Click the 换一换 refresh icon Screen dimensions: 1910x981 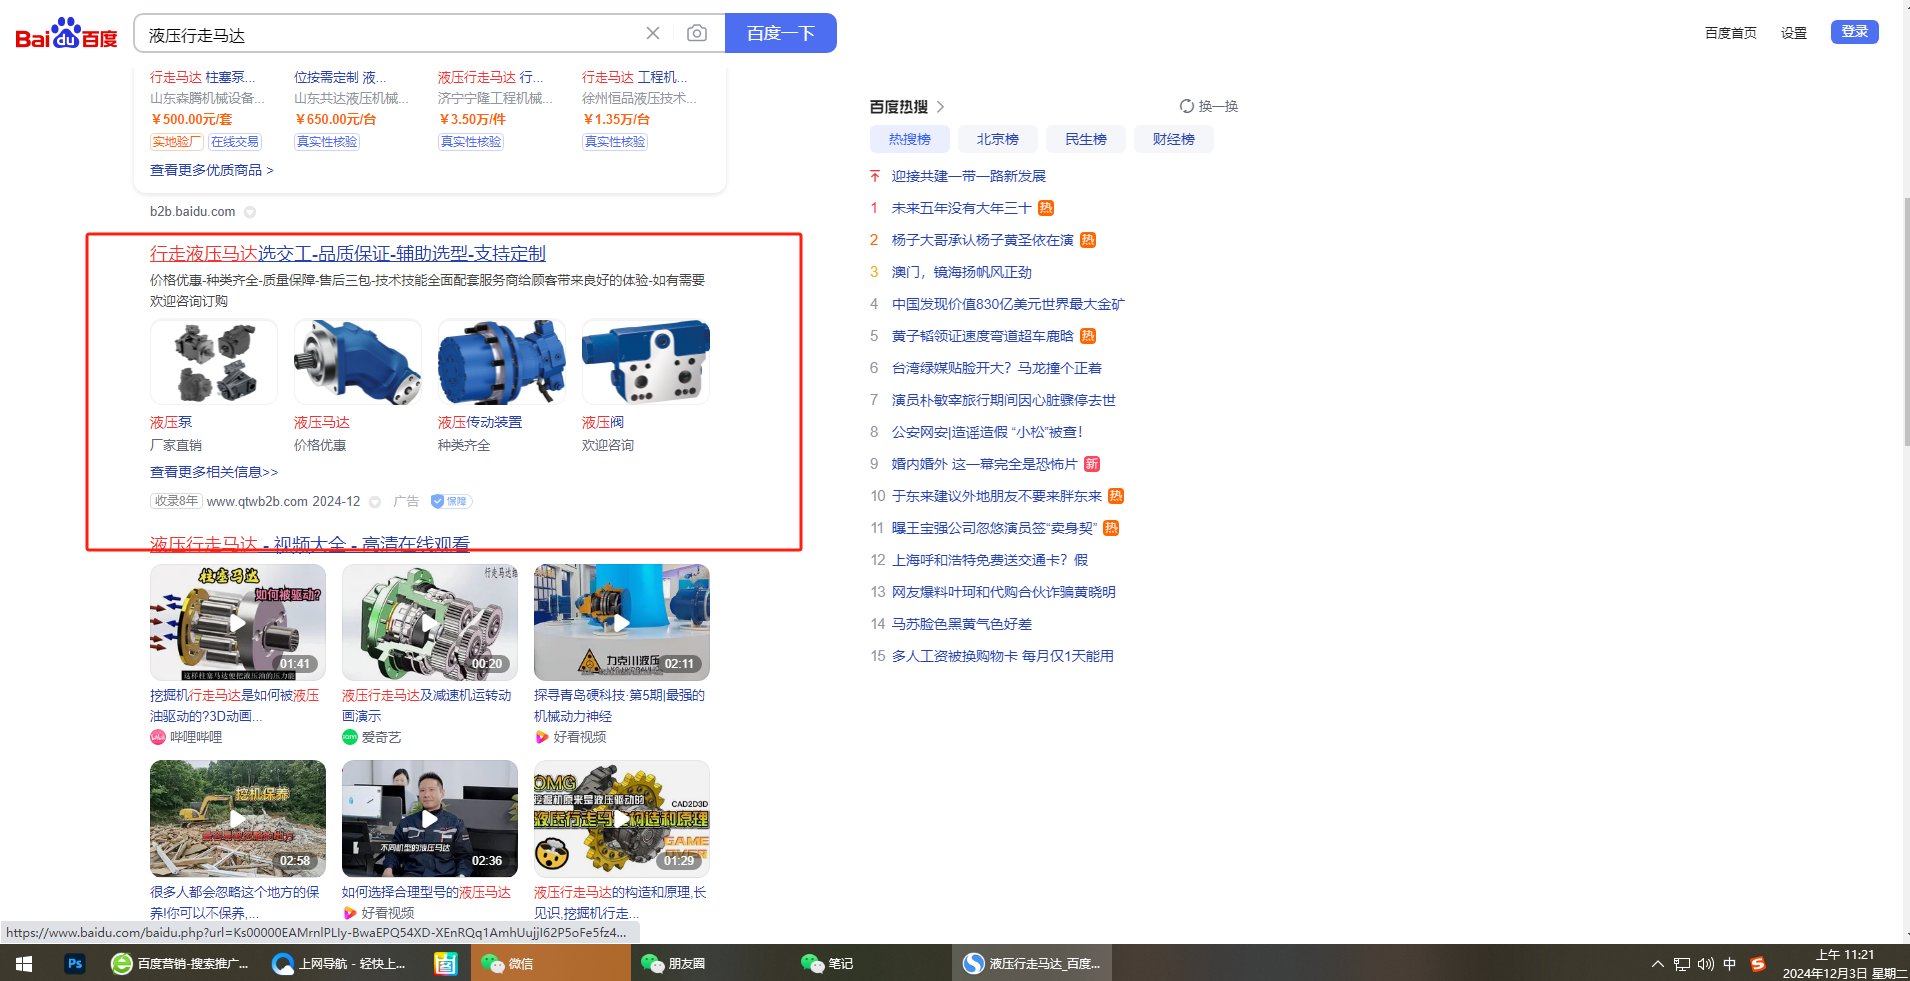1187,106
